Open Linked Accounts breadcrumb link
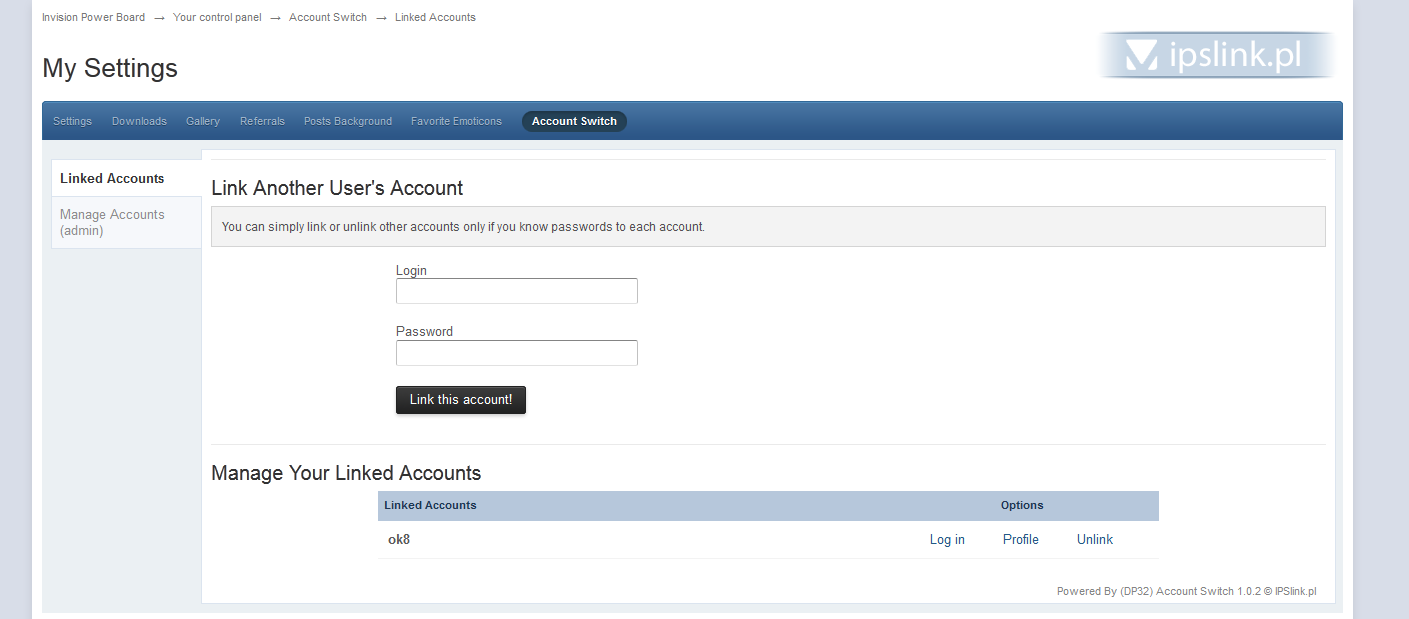 [435, 16]
